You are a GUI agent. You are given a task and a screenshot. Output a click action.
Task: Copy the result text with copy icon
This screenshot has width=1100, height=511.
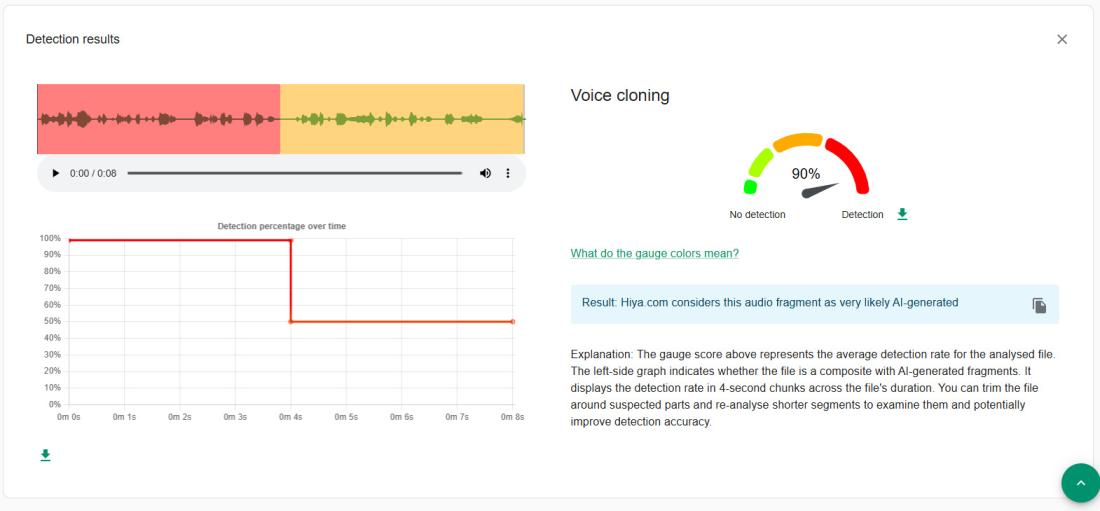coord(1039,305)
